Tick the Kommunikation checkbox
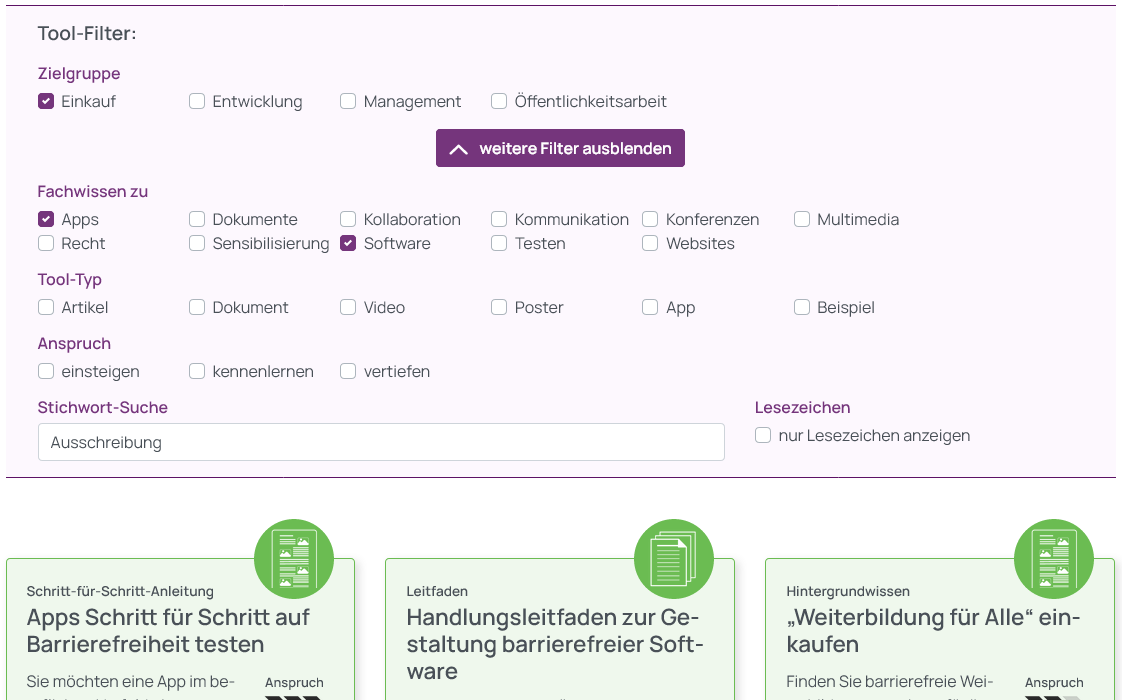 coord(499,219)
